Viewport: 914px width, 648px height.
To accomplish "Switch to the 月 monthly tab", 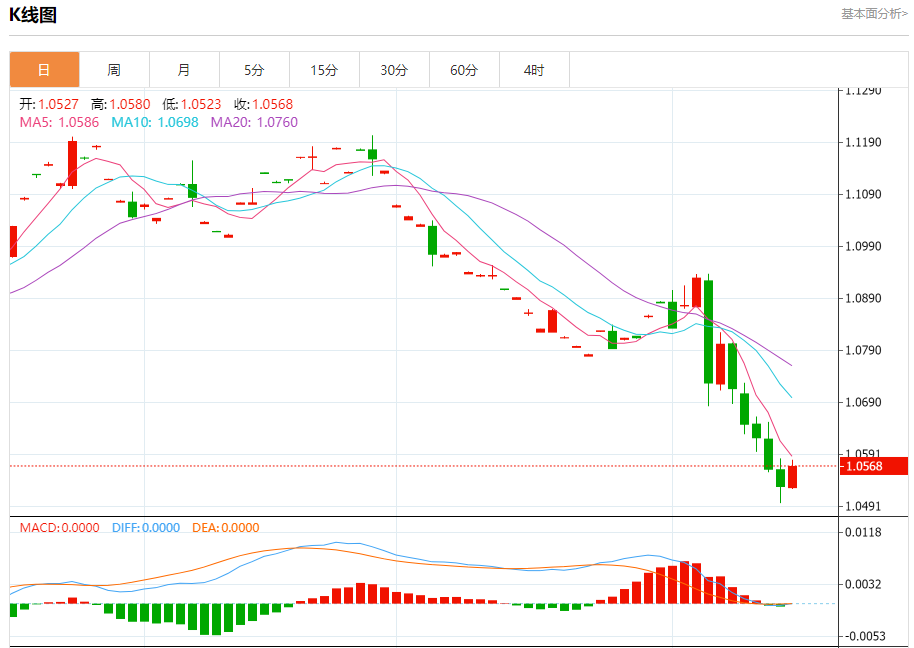I will [184, 70].
